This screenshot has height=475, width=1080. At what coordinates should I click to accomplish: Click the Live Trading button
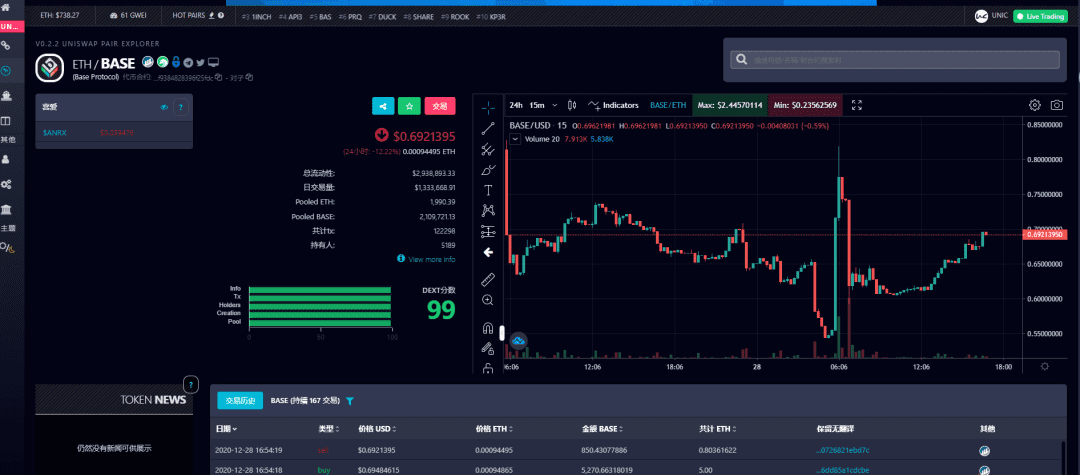pyautogui.click(x=1040, y=16)
